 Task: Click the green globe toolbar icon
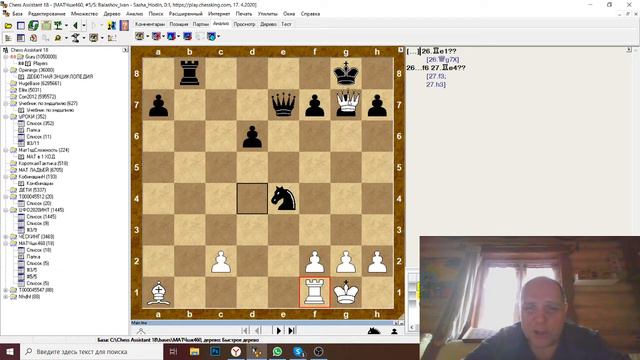(33, 25)
